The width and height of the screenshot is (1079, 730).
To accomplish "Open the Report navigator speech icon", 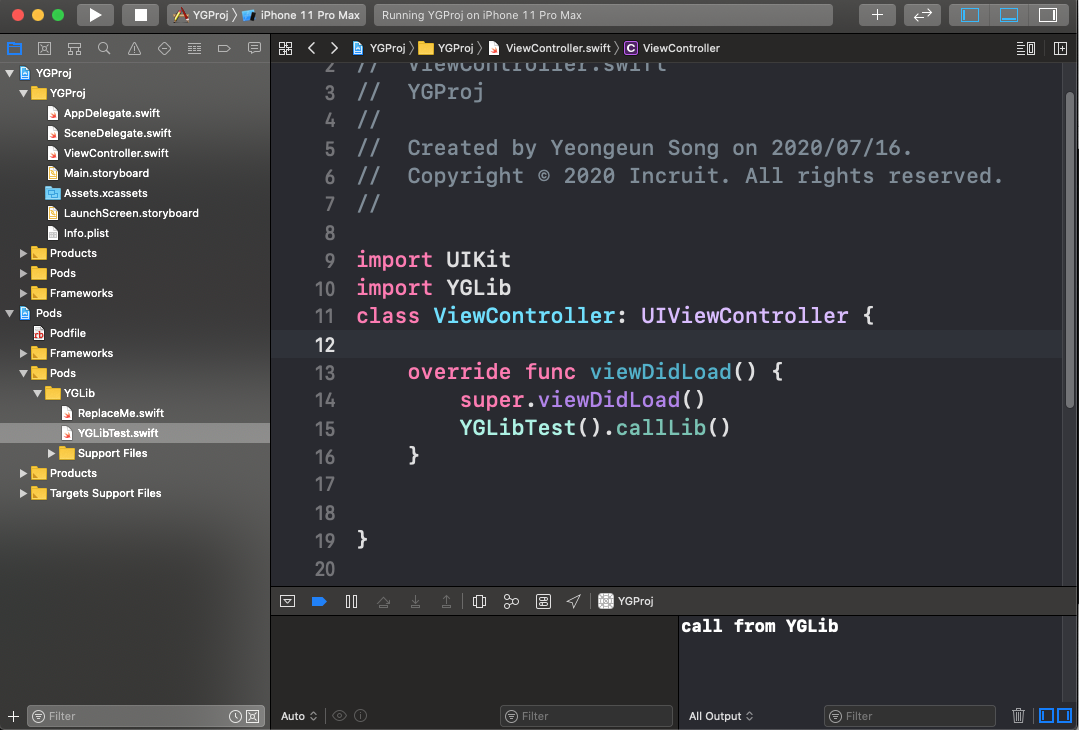I will 255,48.
